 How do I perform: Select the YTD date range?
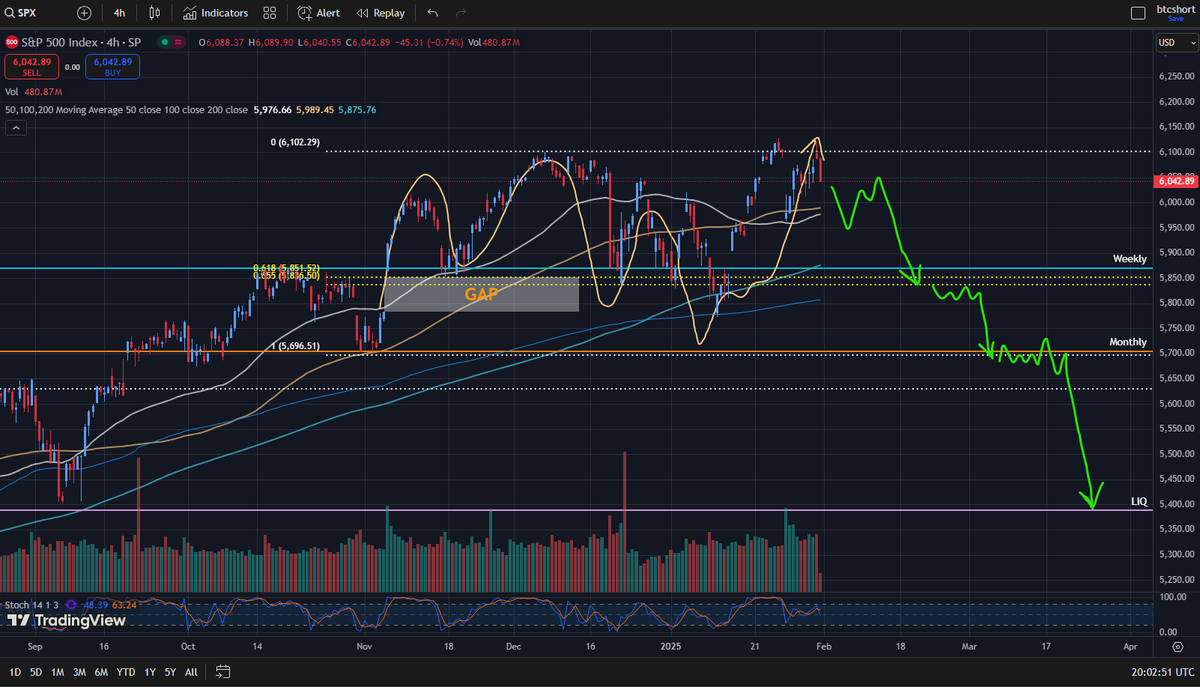click(126, 671)
